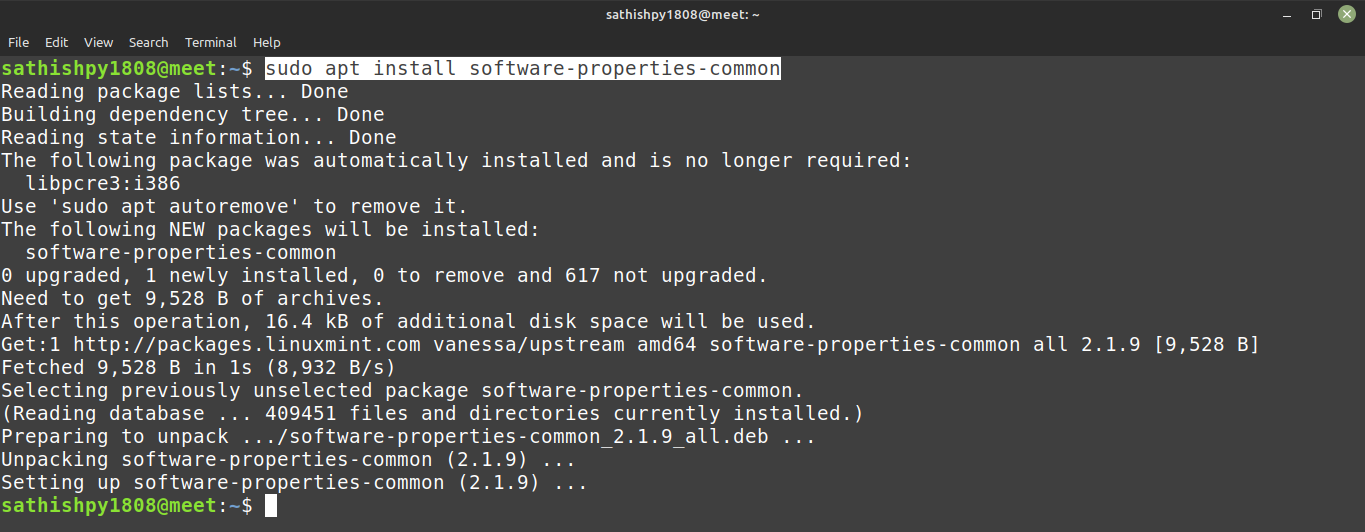
Task: Minimize the terminal window
Action: point(1288,14)
